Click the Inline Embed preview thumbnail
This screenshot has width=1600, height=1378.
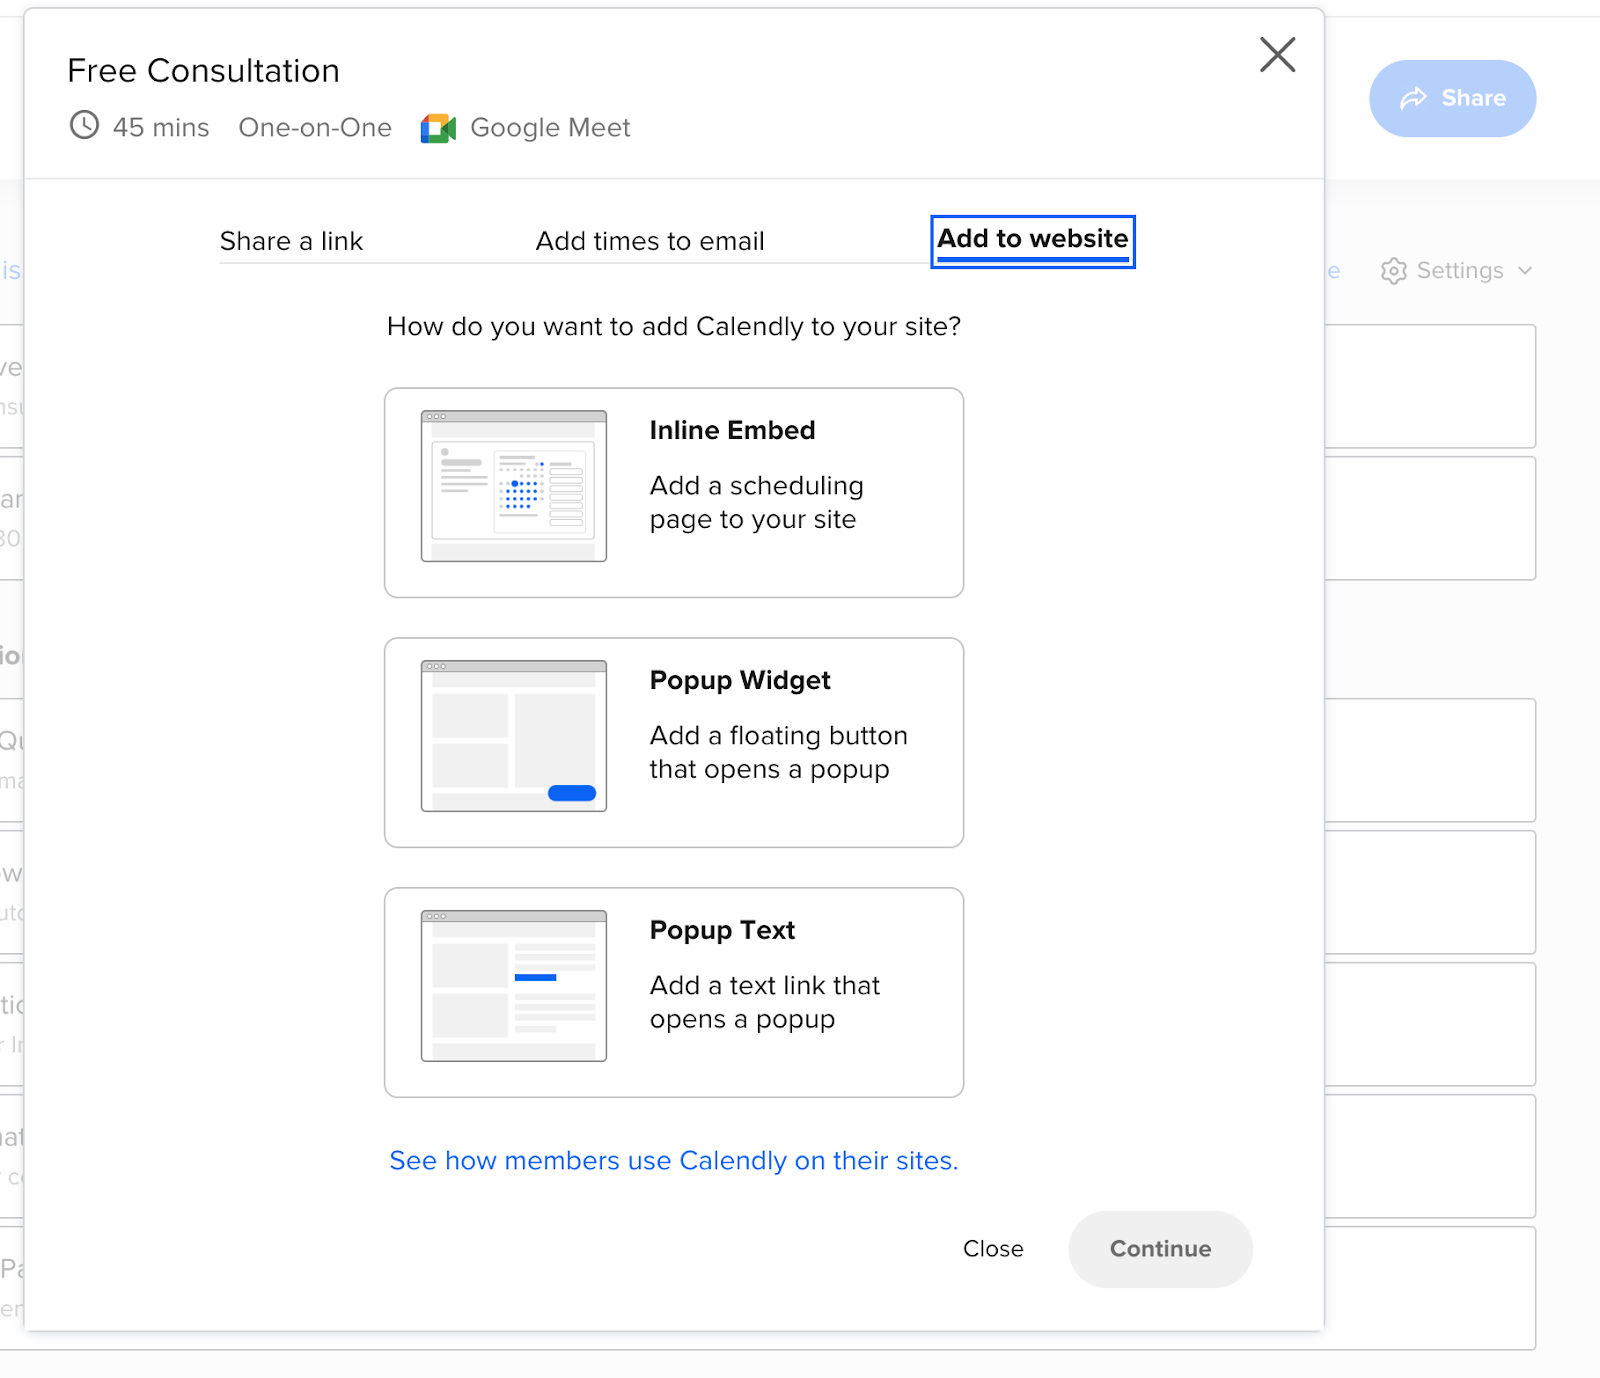pos(514,486)
